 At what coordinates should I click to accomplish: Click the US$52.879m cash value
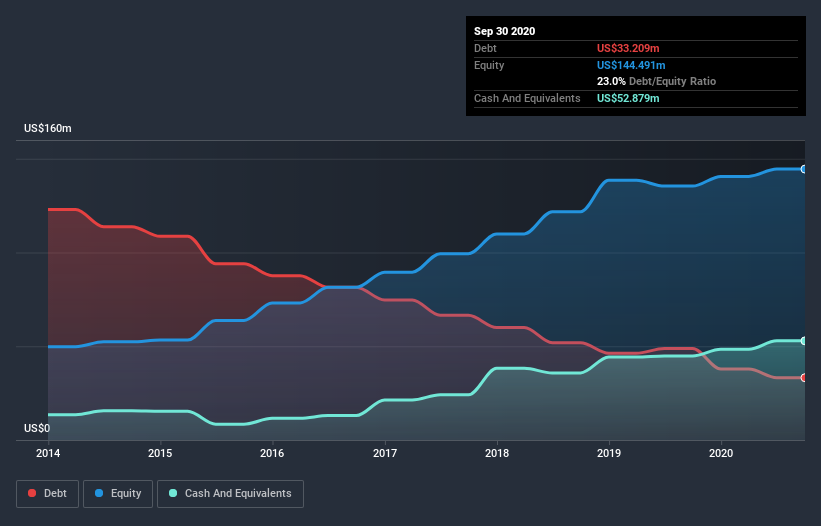click(x=628, y=98)
